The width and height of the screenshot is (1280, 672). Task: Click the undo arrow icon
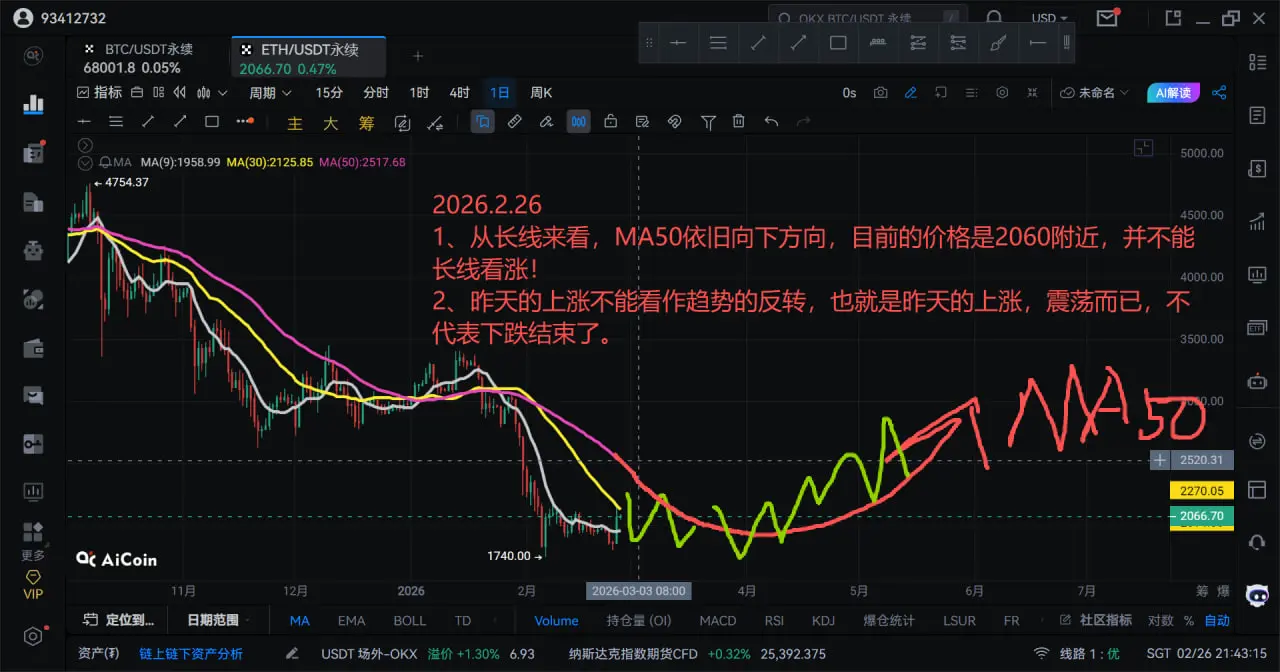pos(771,122)
